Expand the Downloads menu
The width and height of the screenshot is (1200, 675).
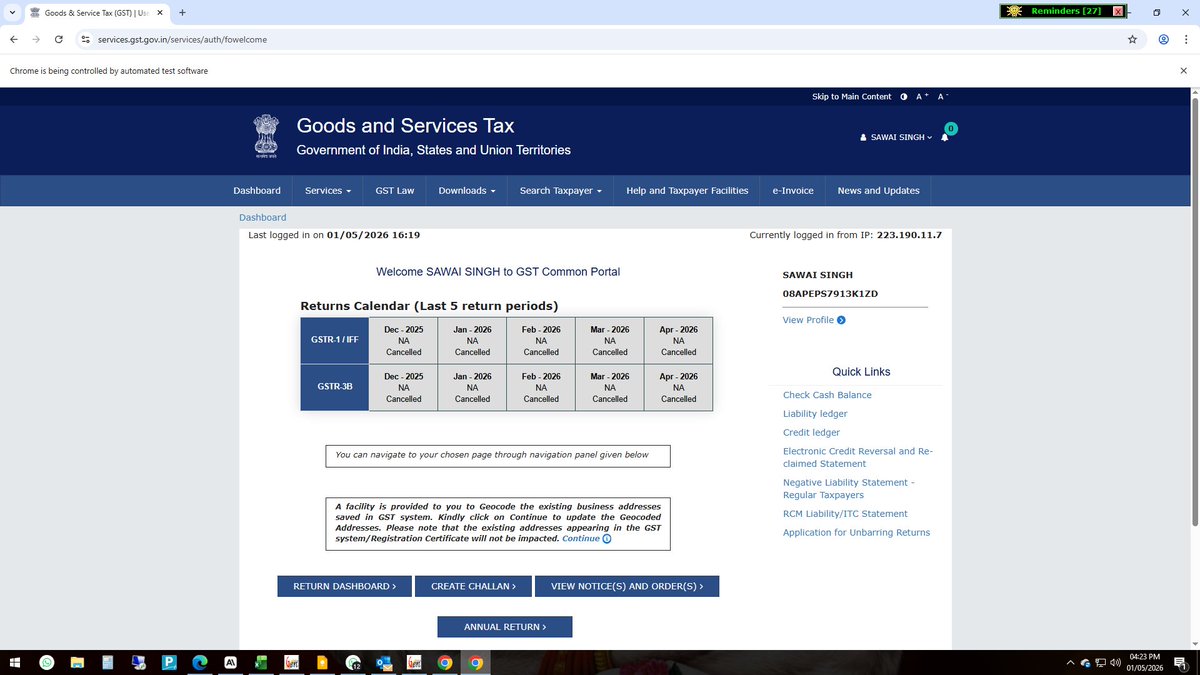[x=467, y=190]
